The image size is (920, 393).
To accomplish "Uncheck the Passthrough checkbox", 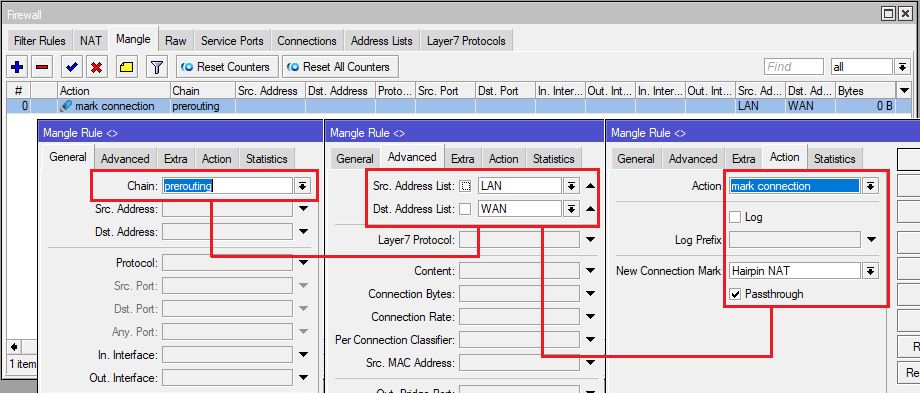I will [735, 294].
